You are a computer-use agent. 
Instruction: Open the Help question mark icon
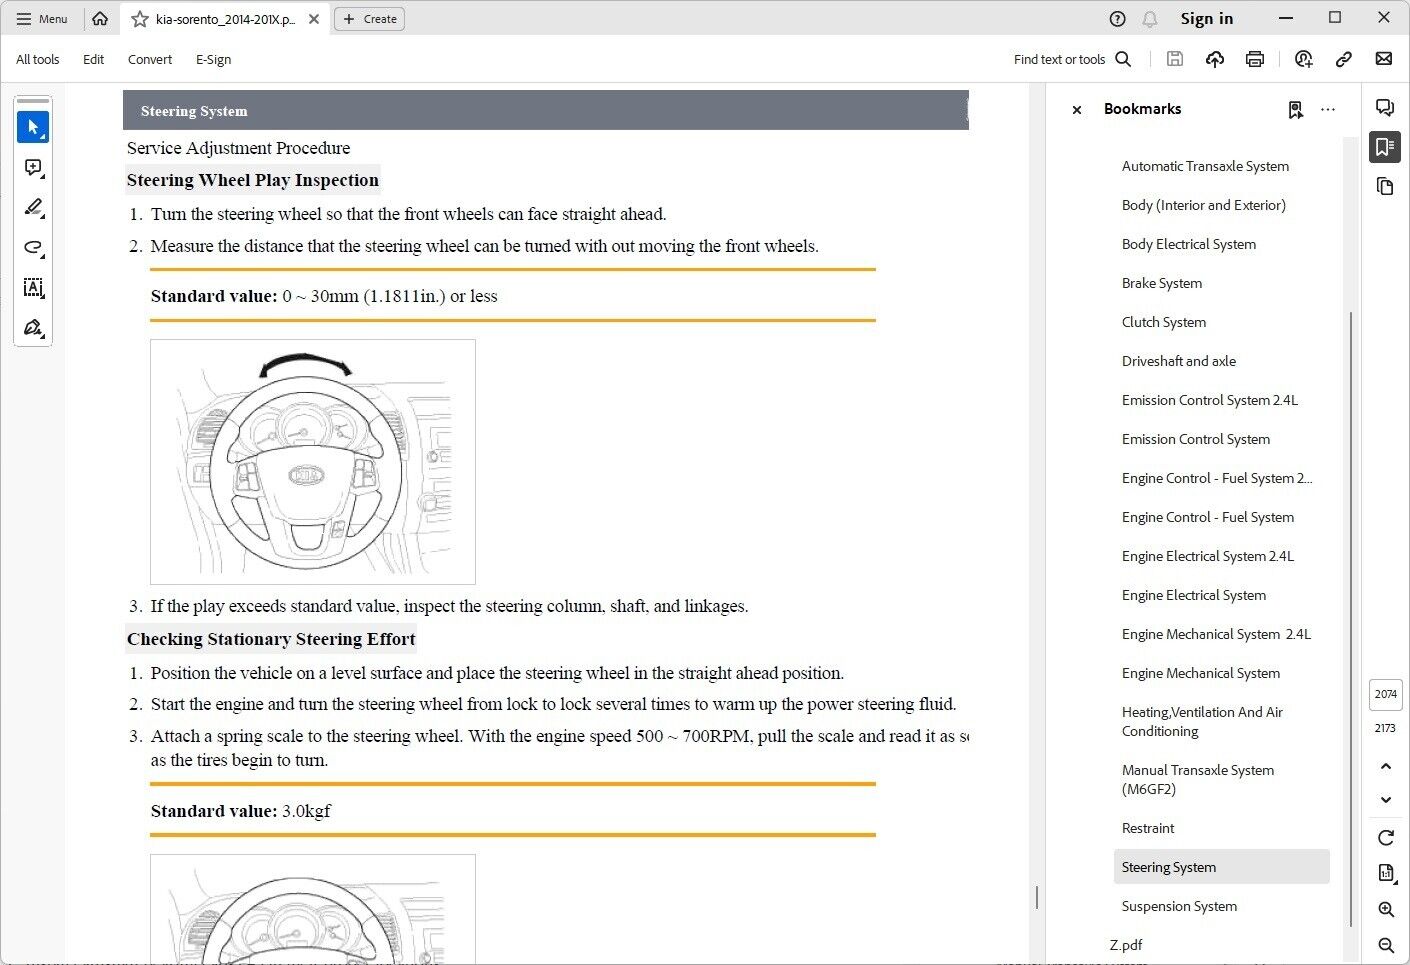pos(1118,19)
